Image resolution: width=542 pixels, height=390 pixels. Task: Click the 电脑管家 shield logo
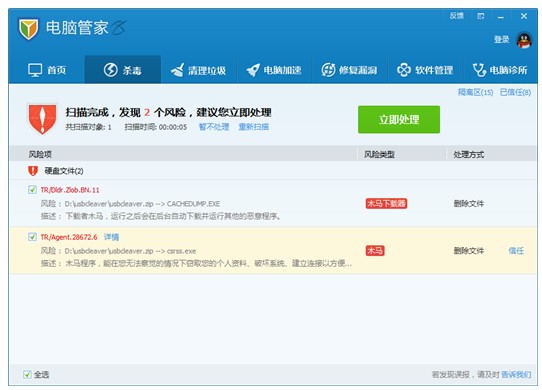[x=28, y=29]
